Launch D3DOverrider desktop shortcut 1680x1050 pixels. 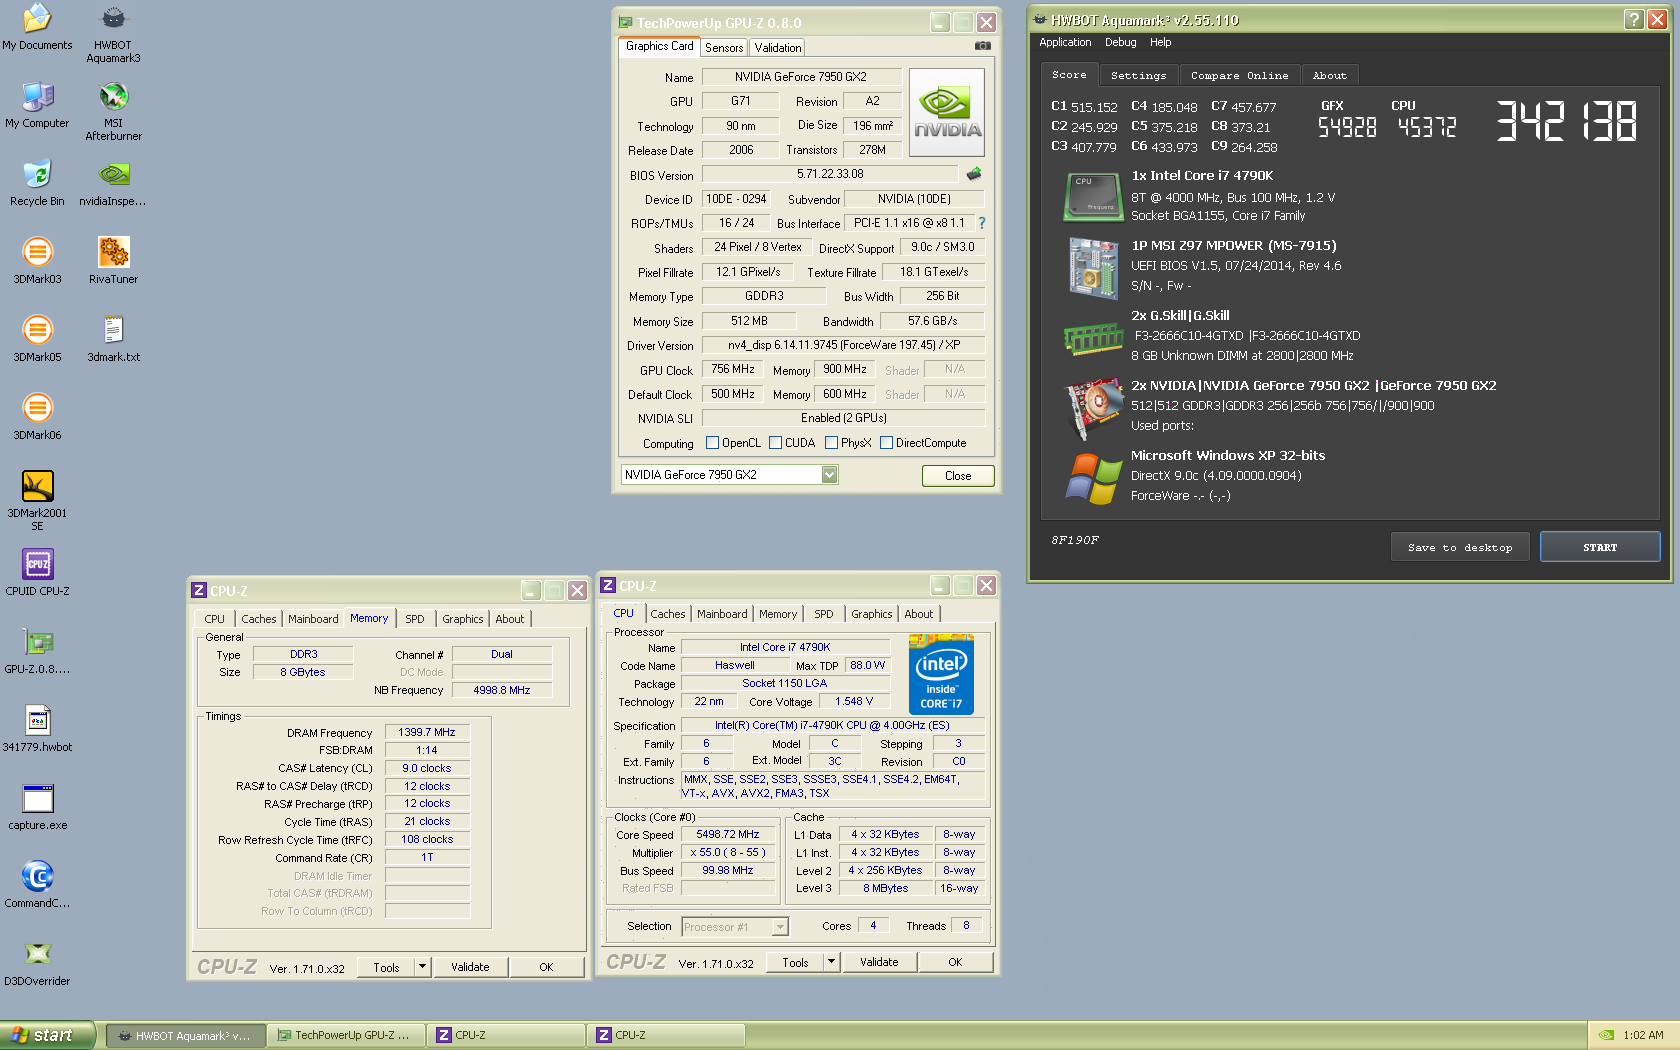[37, 963]
